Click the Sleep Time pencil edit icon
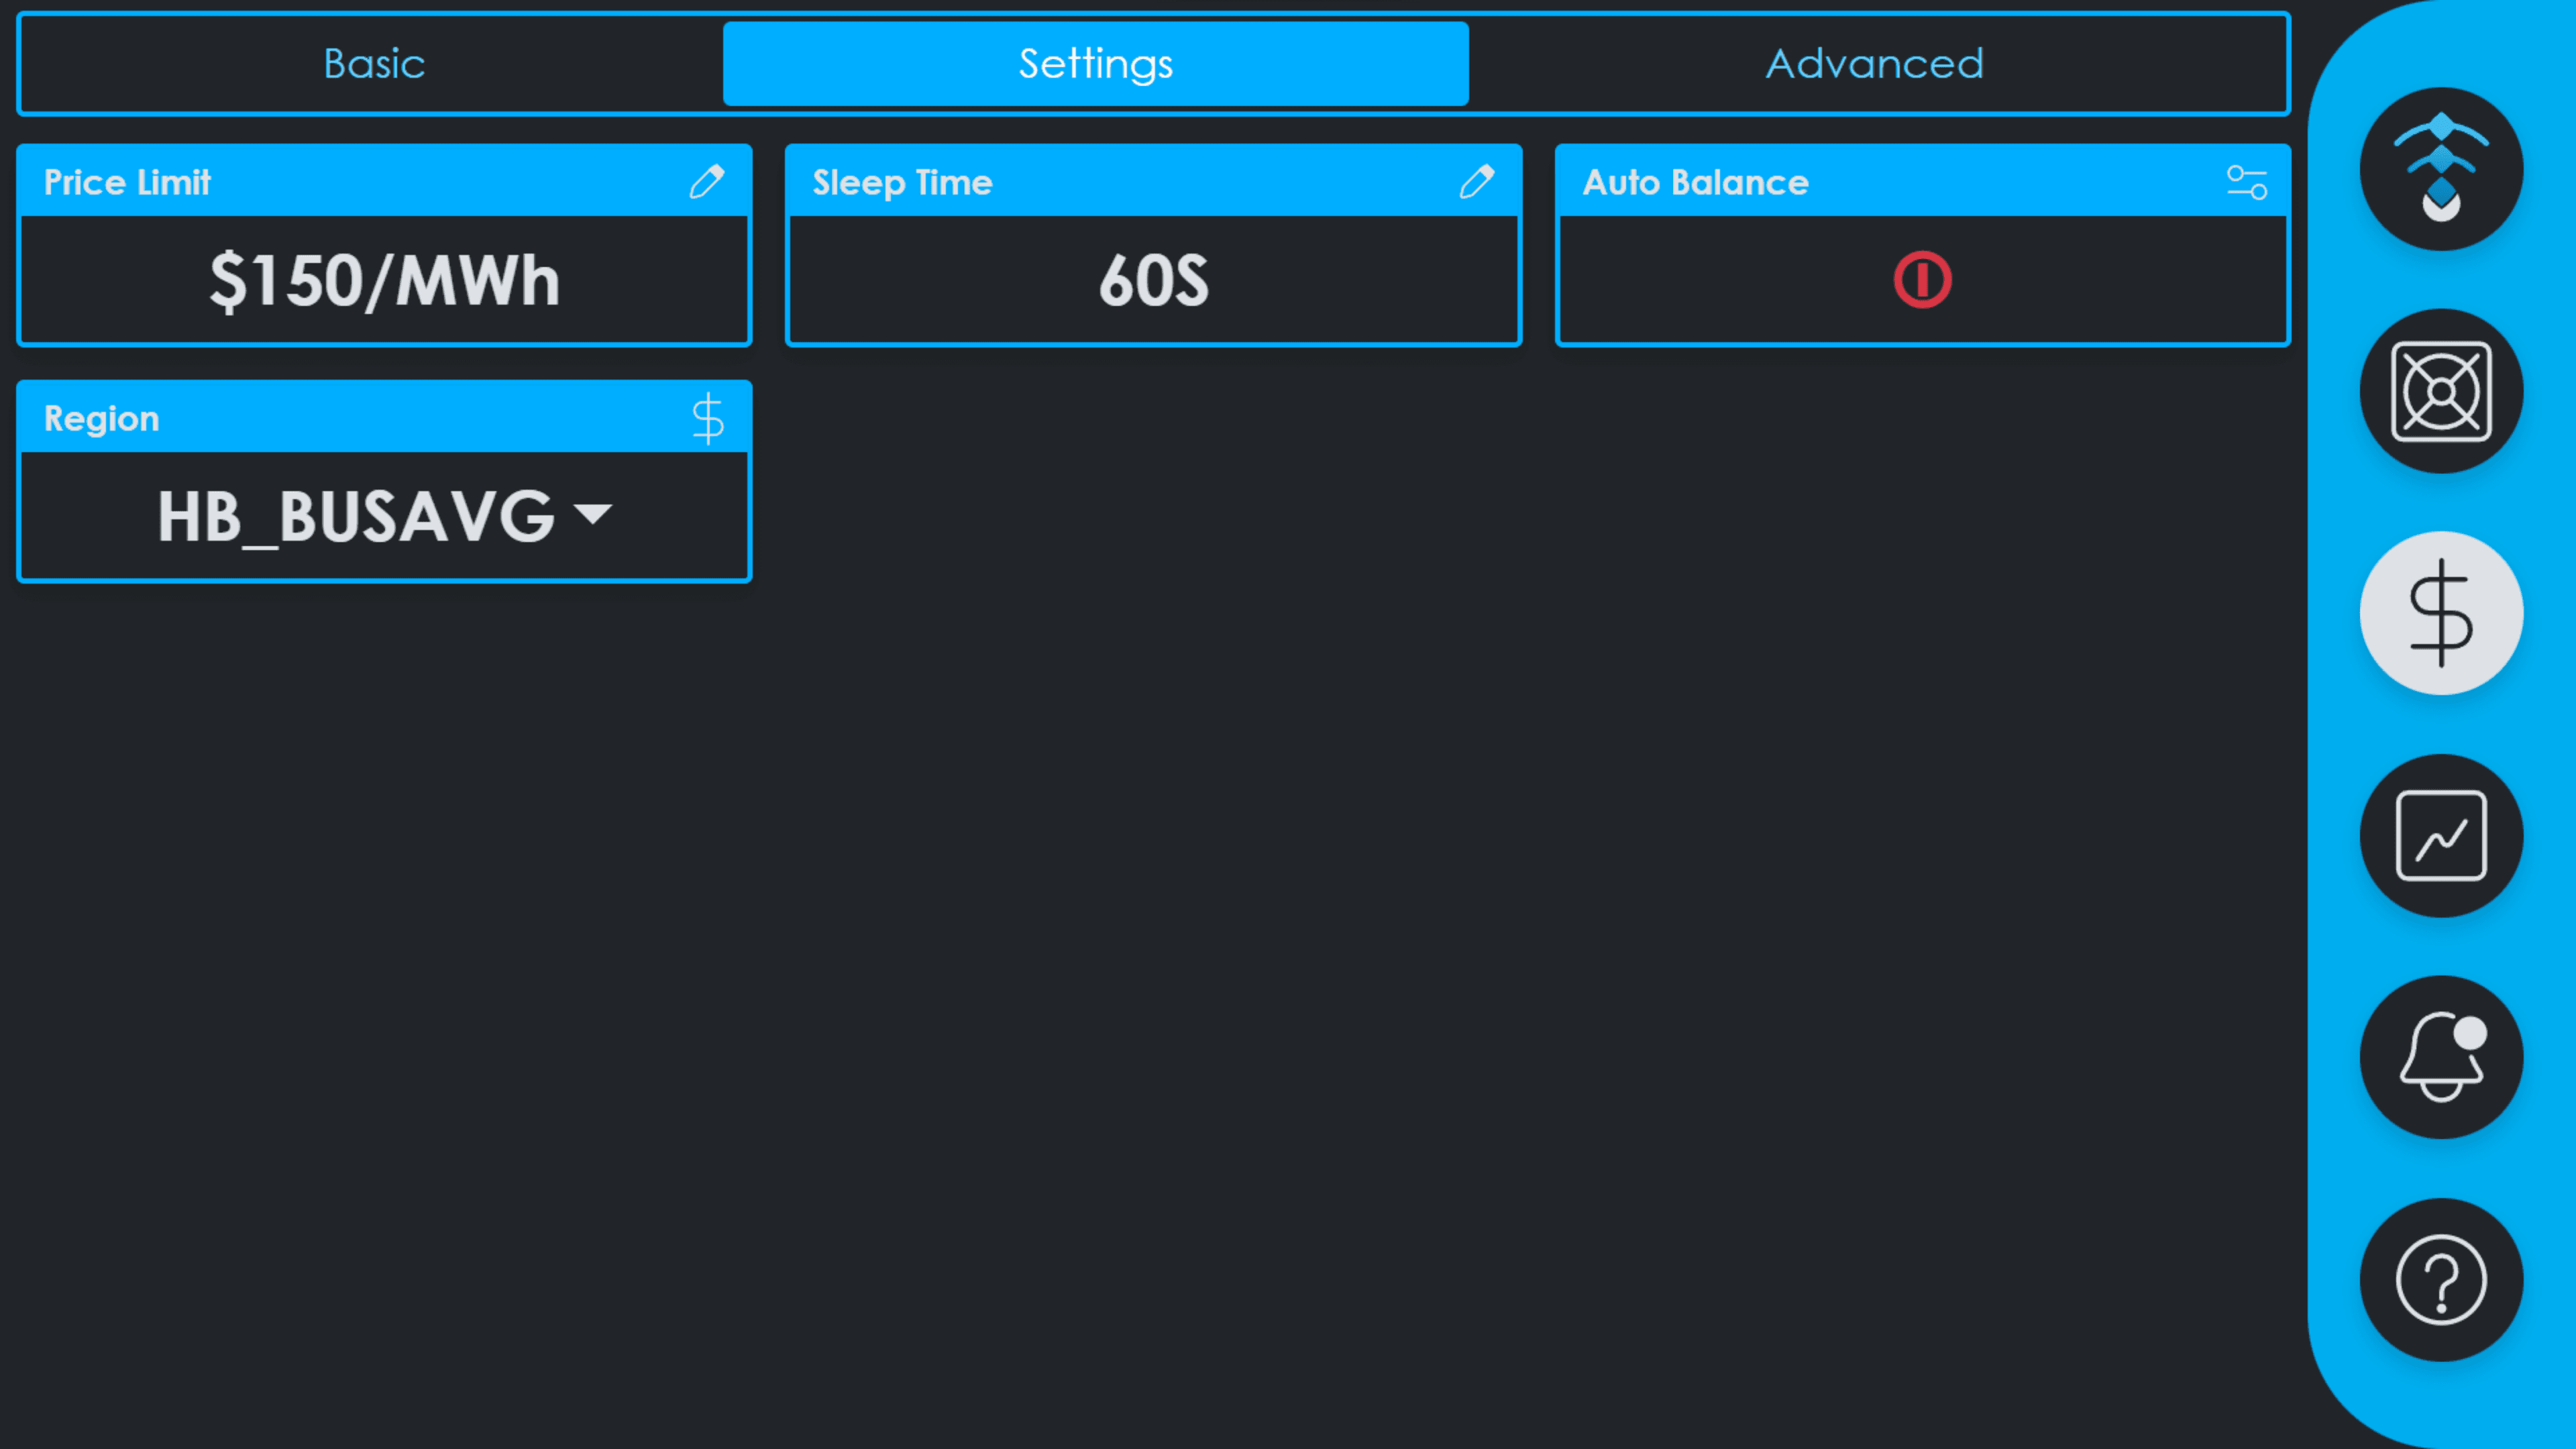The width and height of the screenshot is (2576, 1449). tap(1476, 182)
